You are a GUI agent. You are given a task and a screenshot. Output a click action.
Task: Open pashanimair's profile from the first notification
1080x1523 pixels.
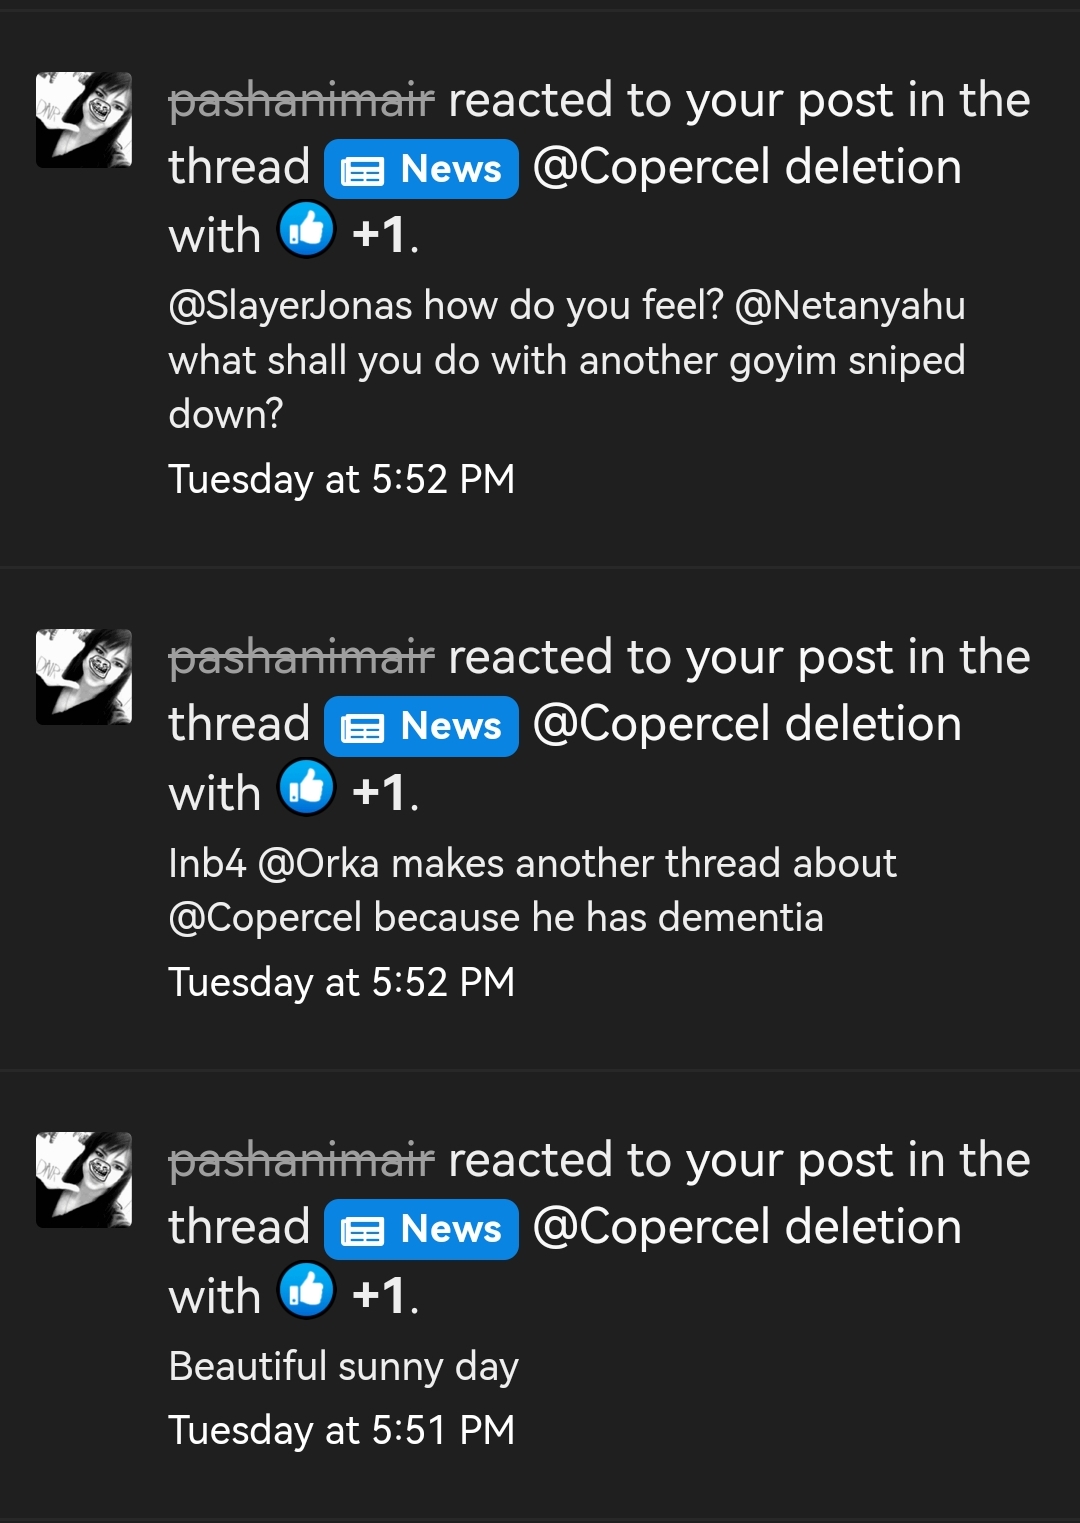click(300, 100)
